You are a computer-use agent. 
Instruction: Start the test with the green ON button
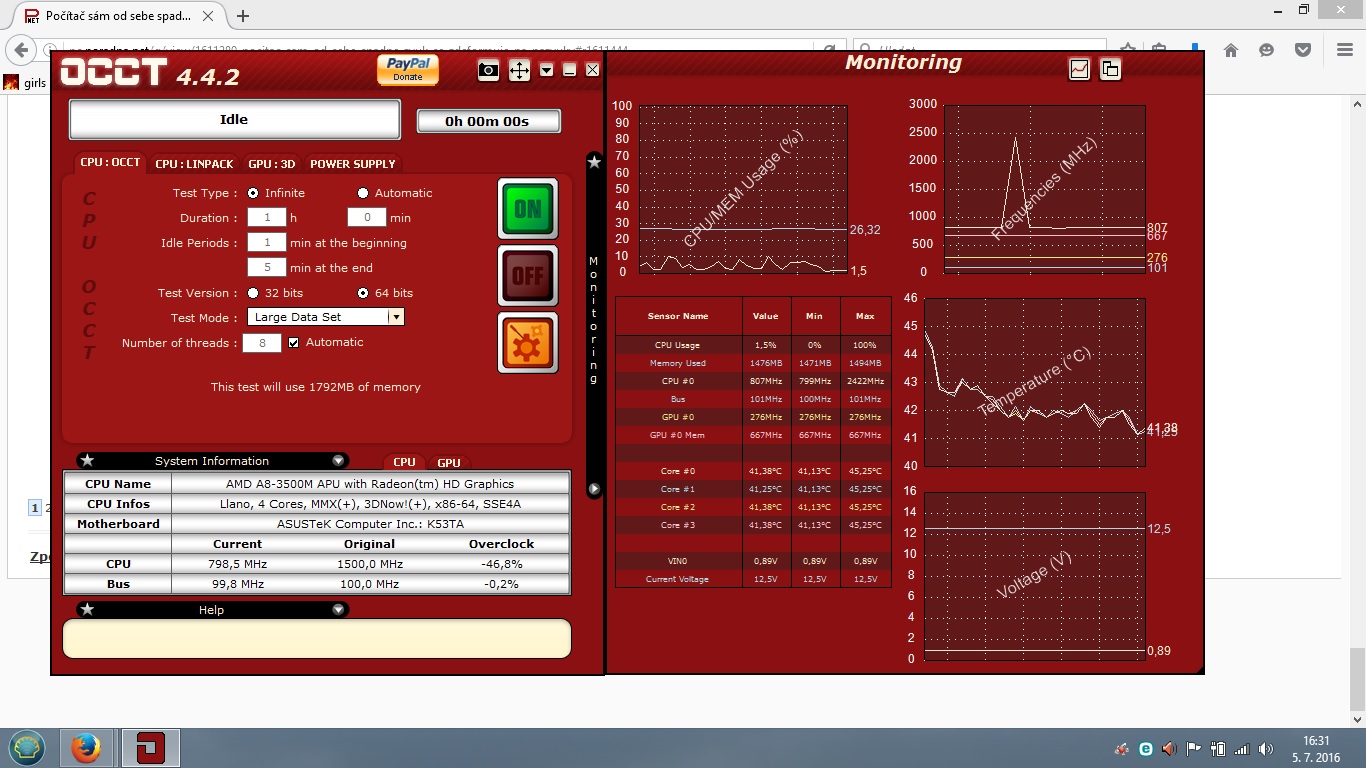[528, 208]
